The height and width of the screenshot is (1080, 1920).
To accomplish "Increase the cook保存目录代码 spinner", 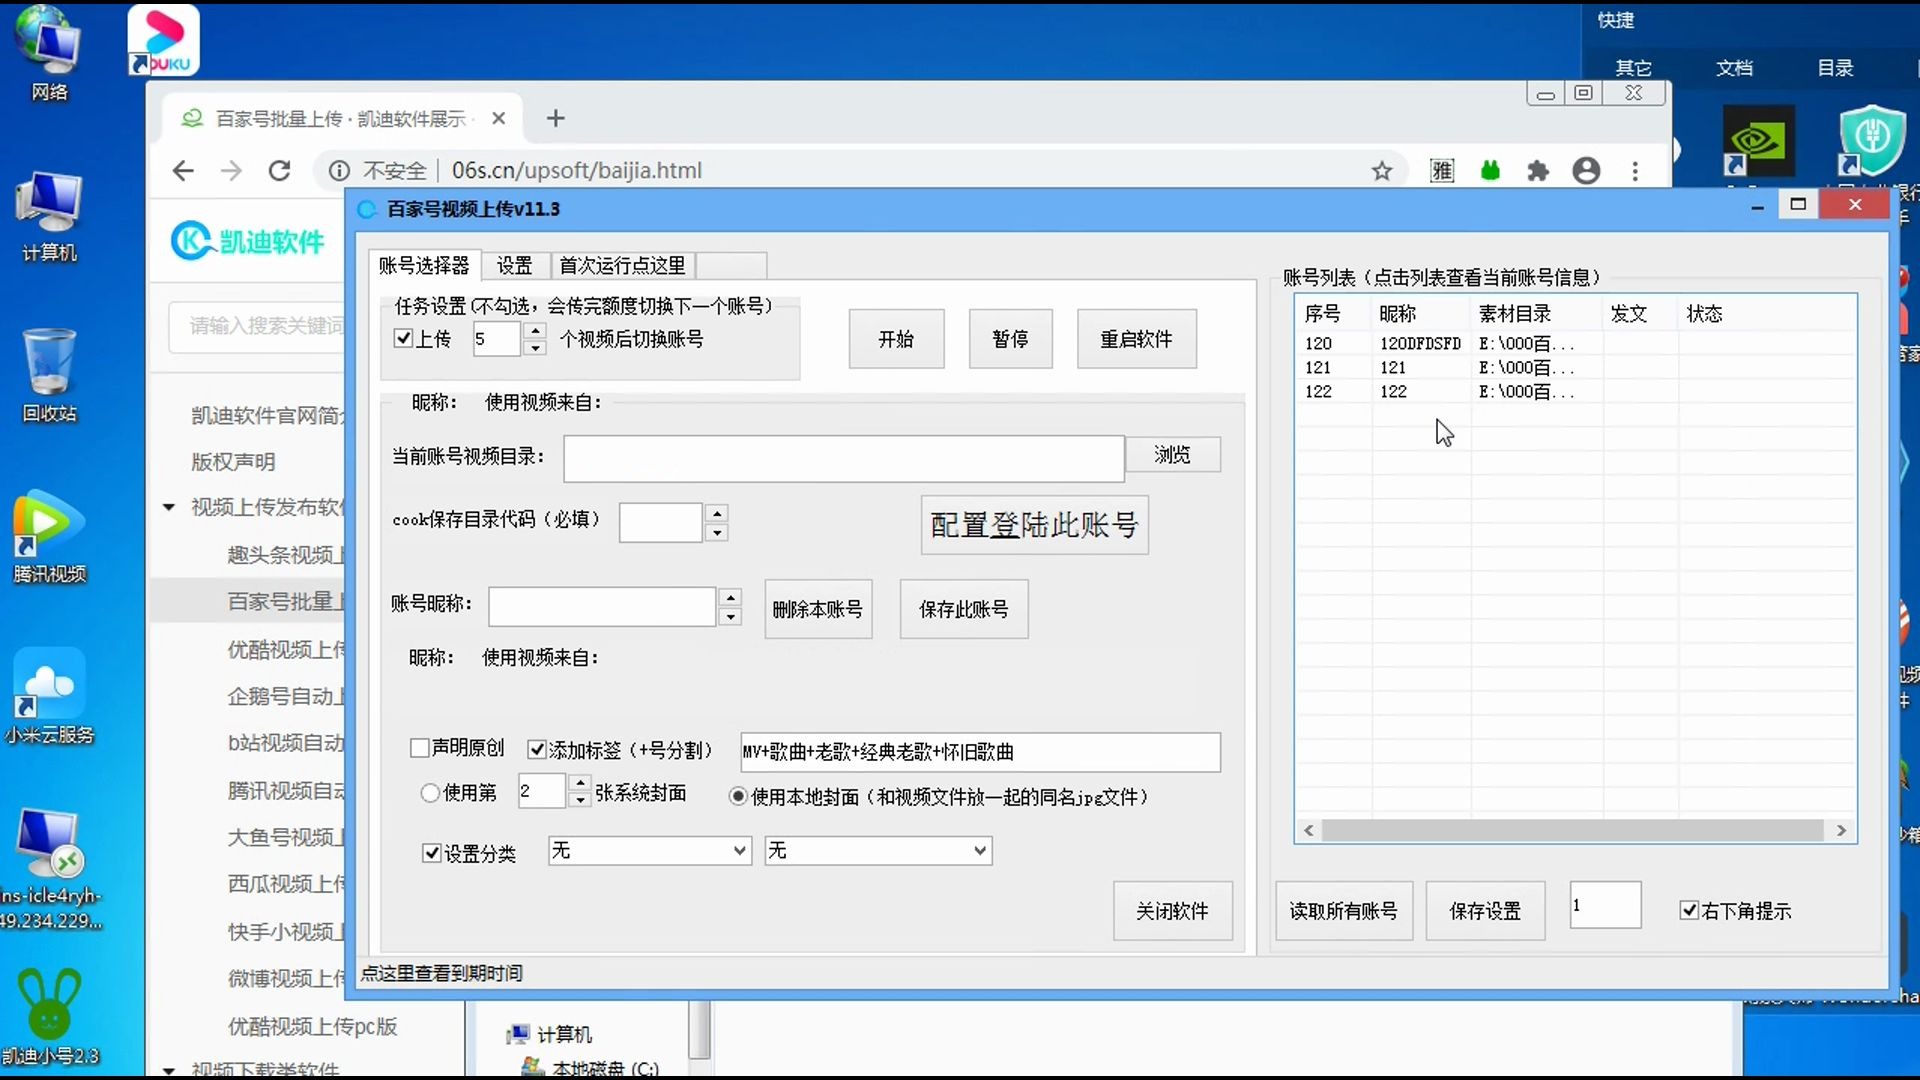I will [x=716, y=513].
